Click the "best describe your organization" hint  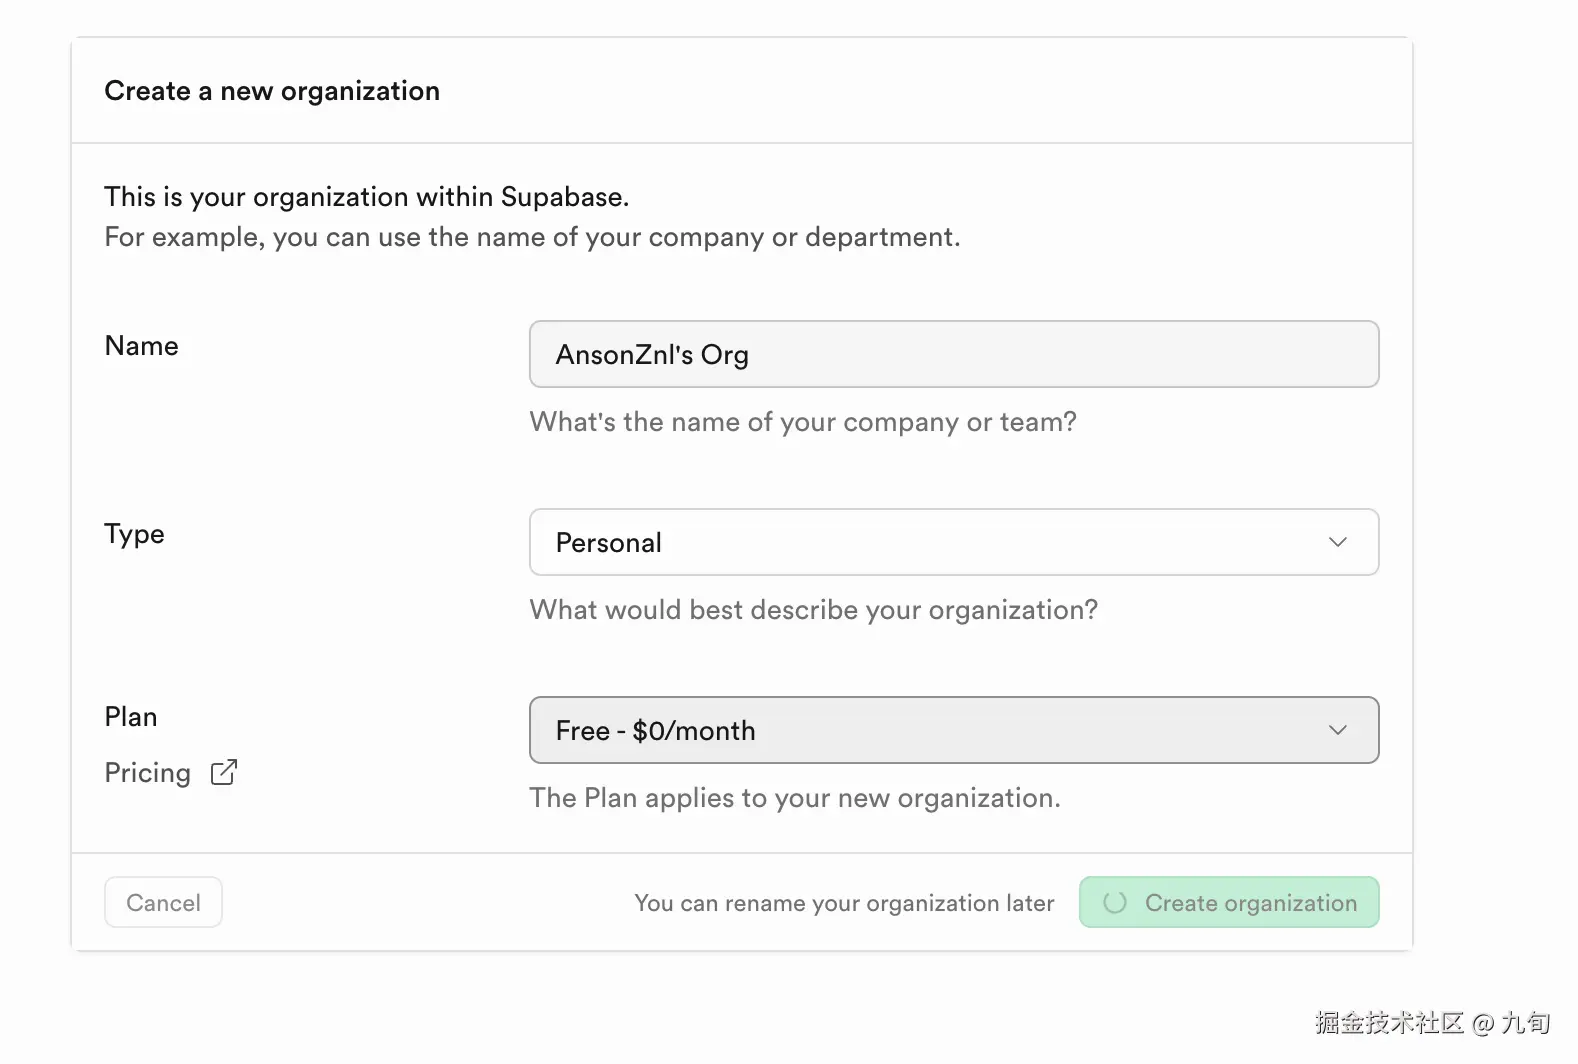(x=813, y=610)
